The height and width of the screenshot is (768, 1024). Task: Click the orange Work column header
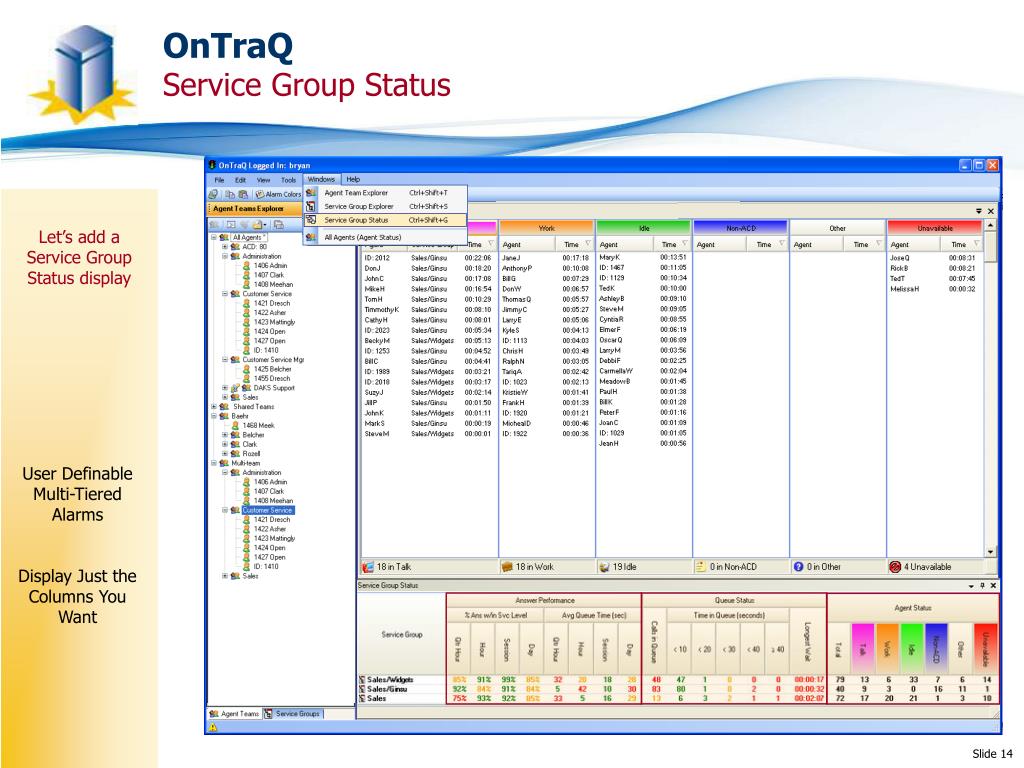click(x=547, y=228)
